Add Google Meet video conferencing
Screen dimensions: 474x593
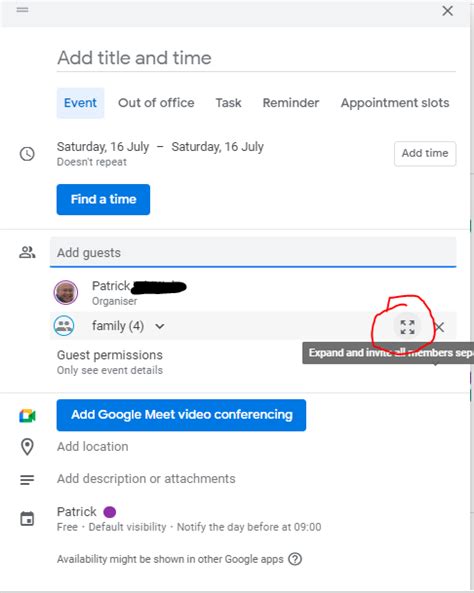pyautogui.click(x=181, y=415)
